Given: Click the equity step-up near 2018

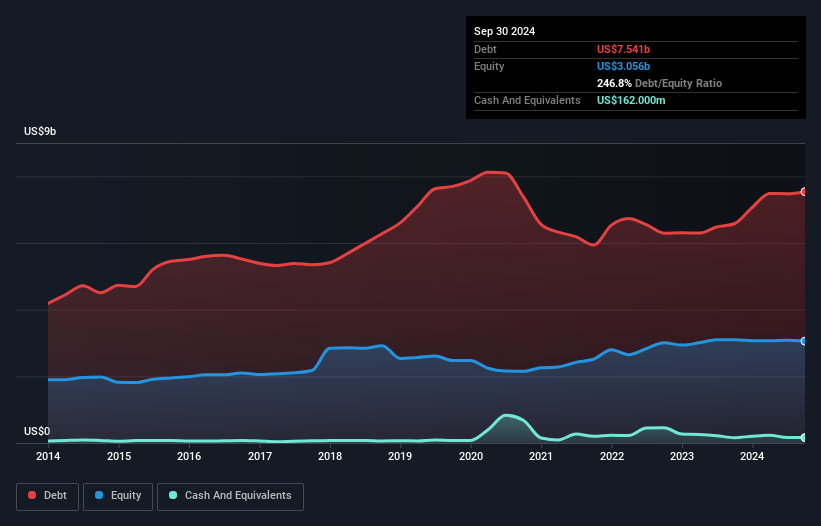Looking at the screenshot, I should tap(322, 357).
